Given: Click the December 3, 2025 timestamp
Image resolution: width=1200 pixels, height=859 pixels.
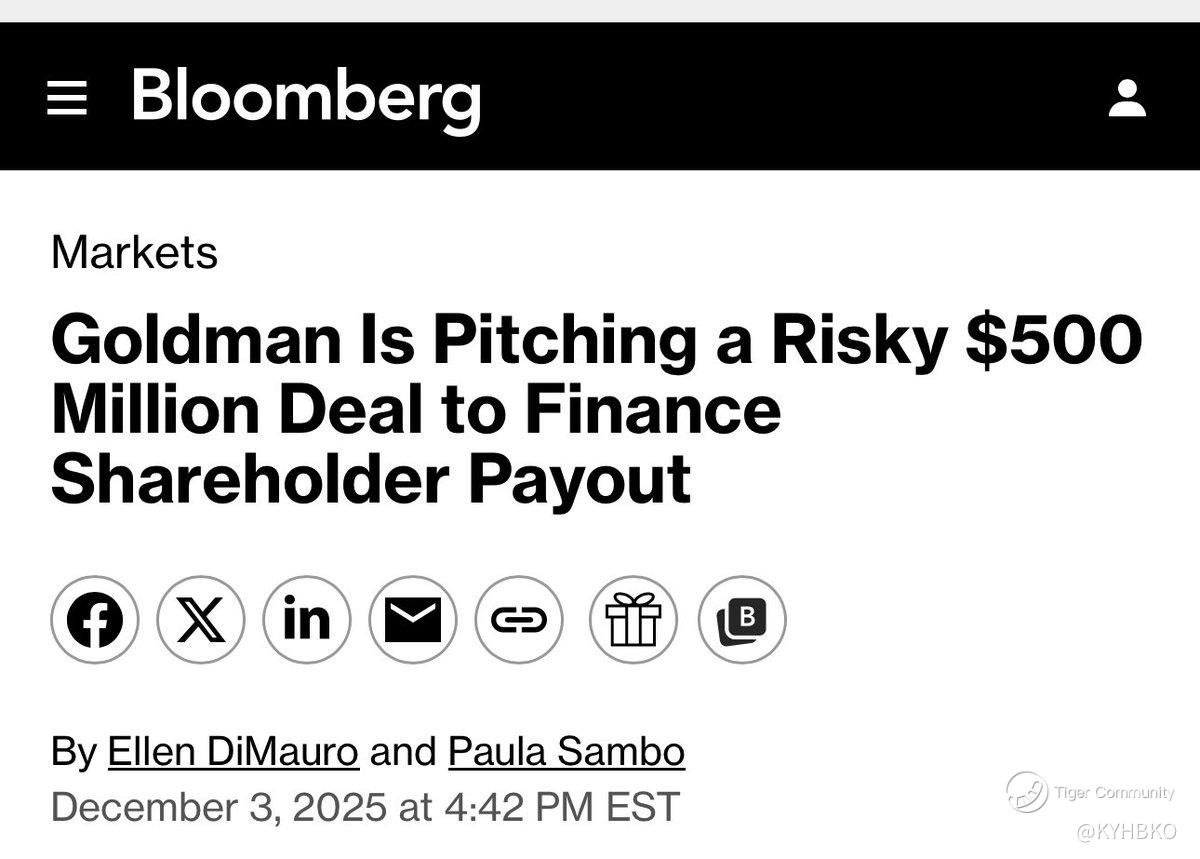Looking at the screenshot, I should tap(365, 806).
